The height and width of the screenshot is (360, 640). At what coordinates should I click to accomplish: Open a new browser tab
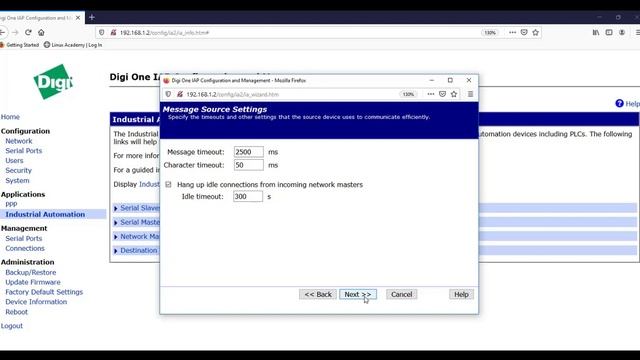[92, 17]
